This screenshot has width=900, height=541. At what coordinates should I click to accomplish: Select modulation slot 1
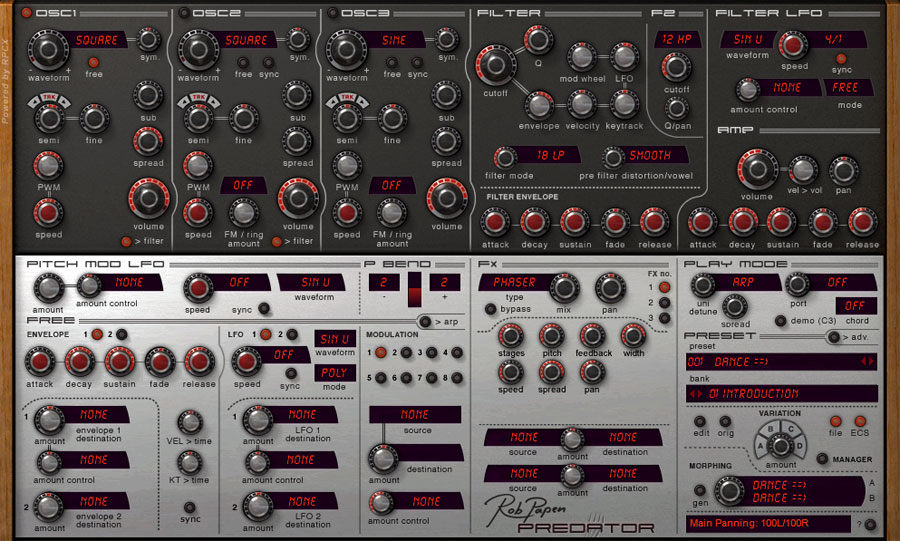click(380, 353)
